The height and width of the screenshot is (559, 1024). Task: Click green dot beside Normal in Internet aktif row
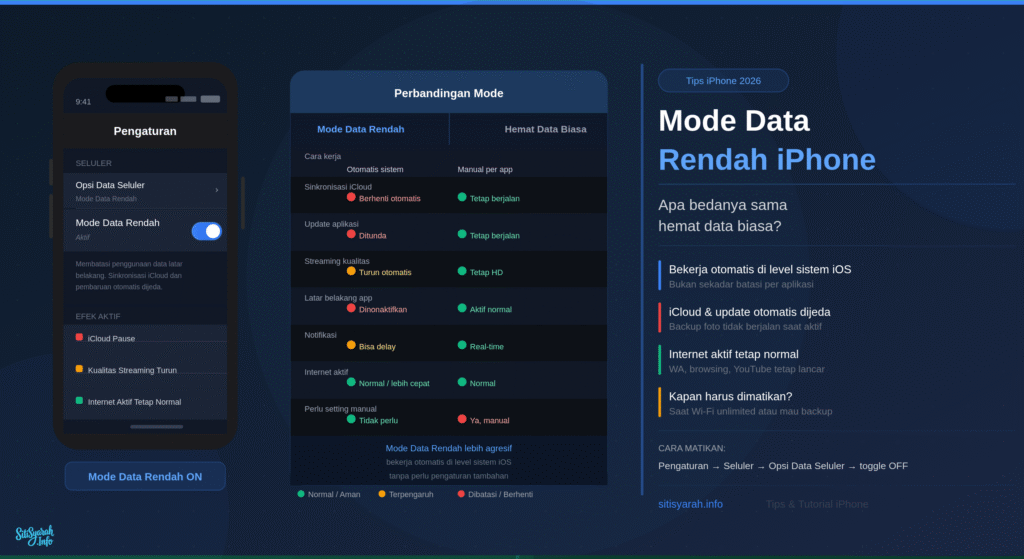pyautogui.click(x=462, y=382)
